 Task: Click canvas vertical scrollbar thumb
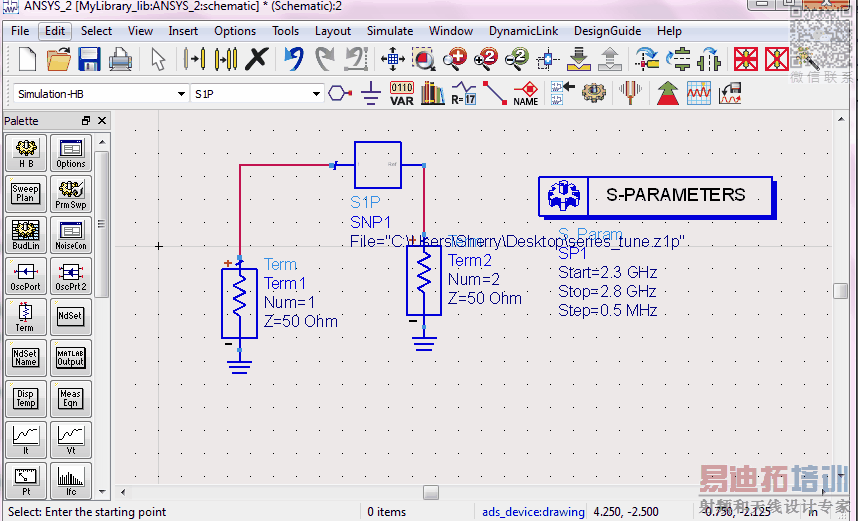tap(840, 291)
